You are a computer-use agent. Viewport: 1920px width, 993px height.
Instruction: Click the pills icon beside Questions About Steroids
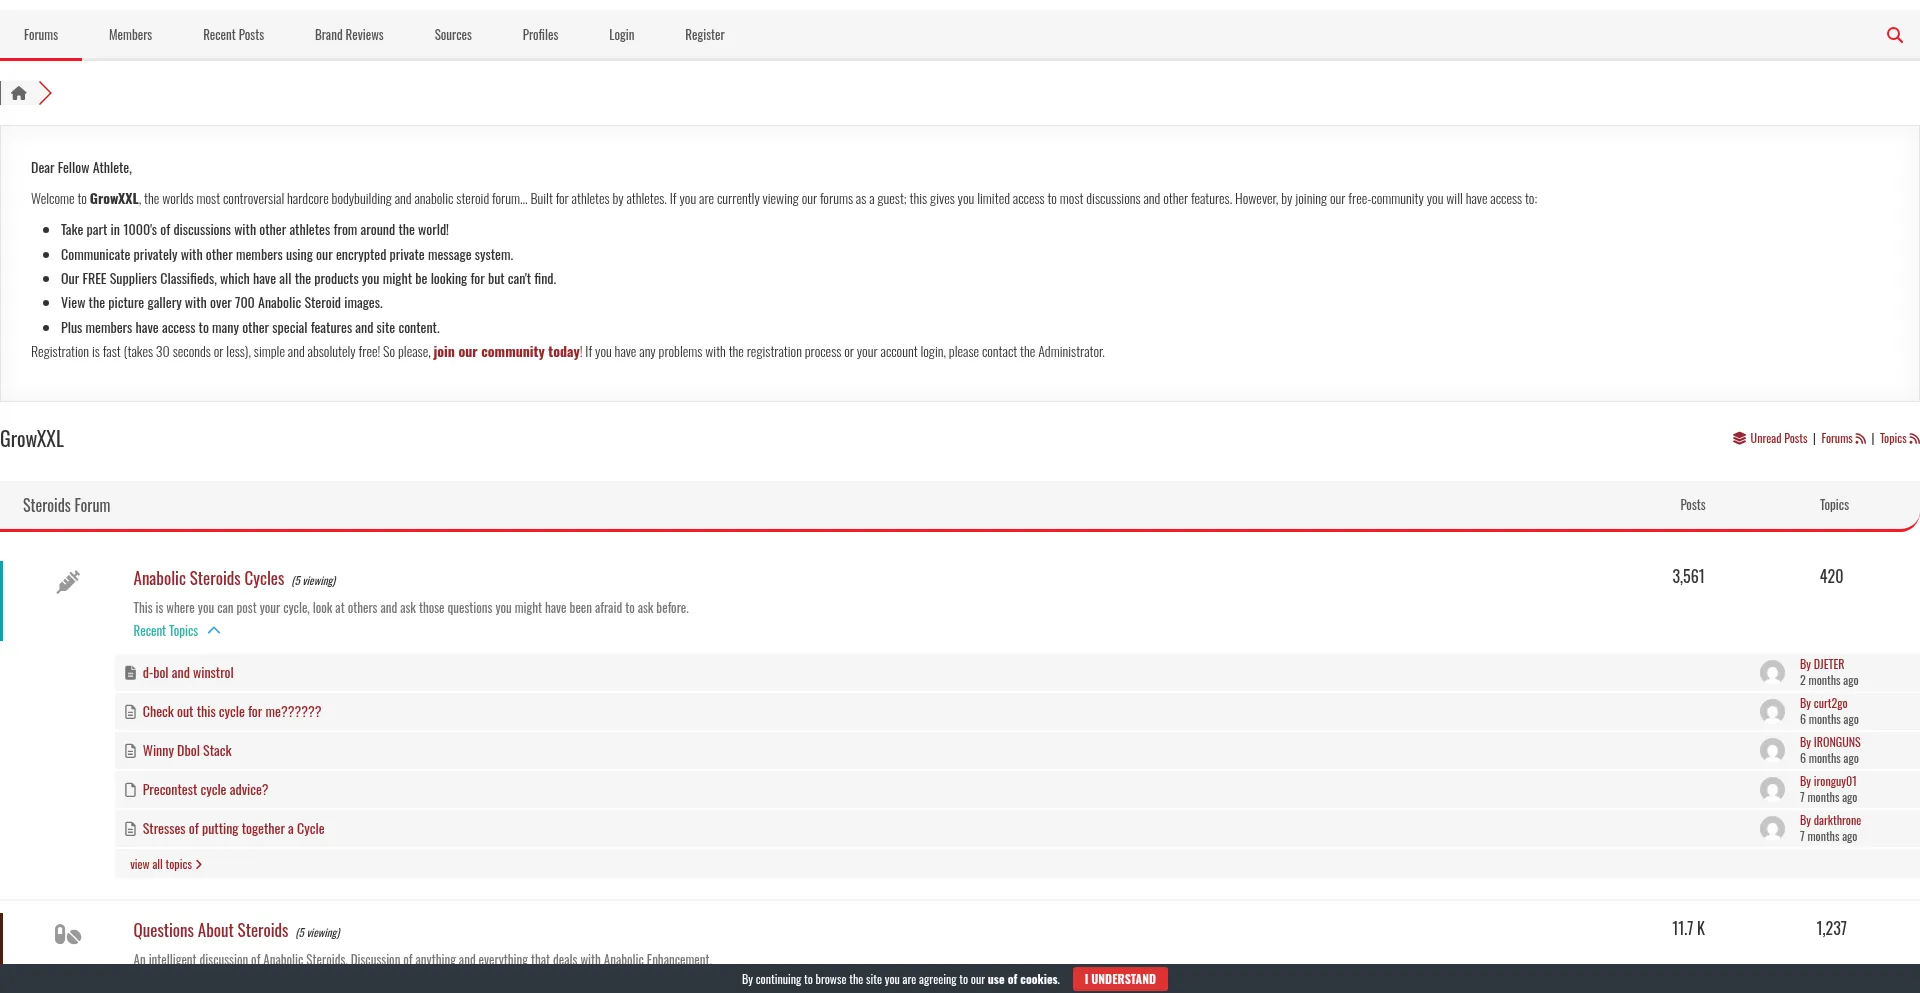coord(68,934)
